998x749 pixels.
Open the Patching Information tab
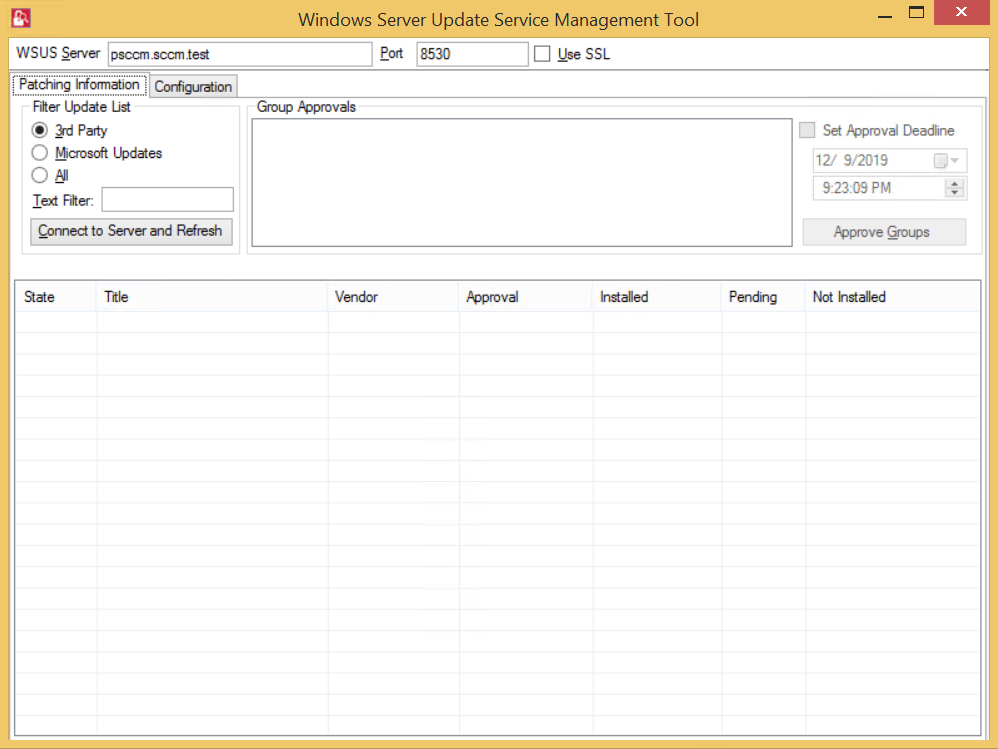(79, 85)
